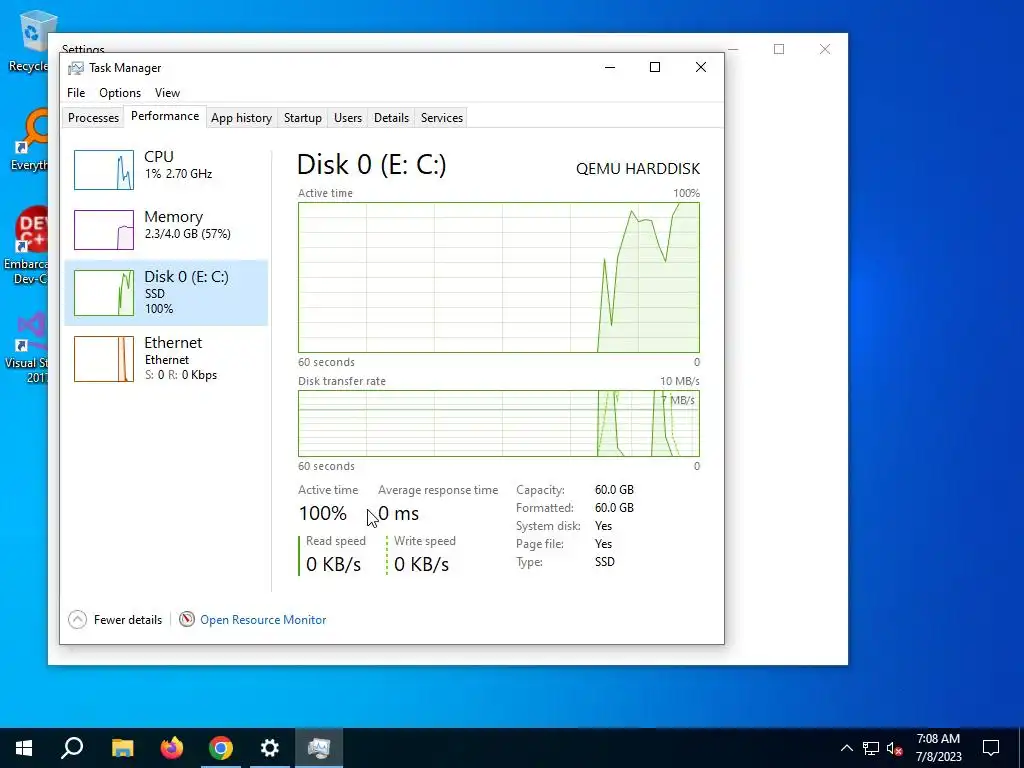Viewport: 1024px width, 768px height.
Task: Click the System disk Yes value
Action: (x=603, y=526)
